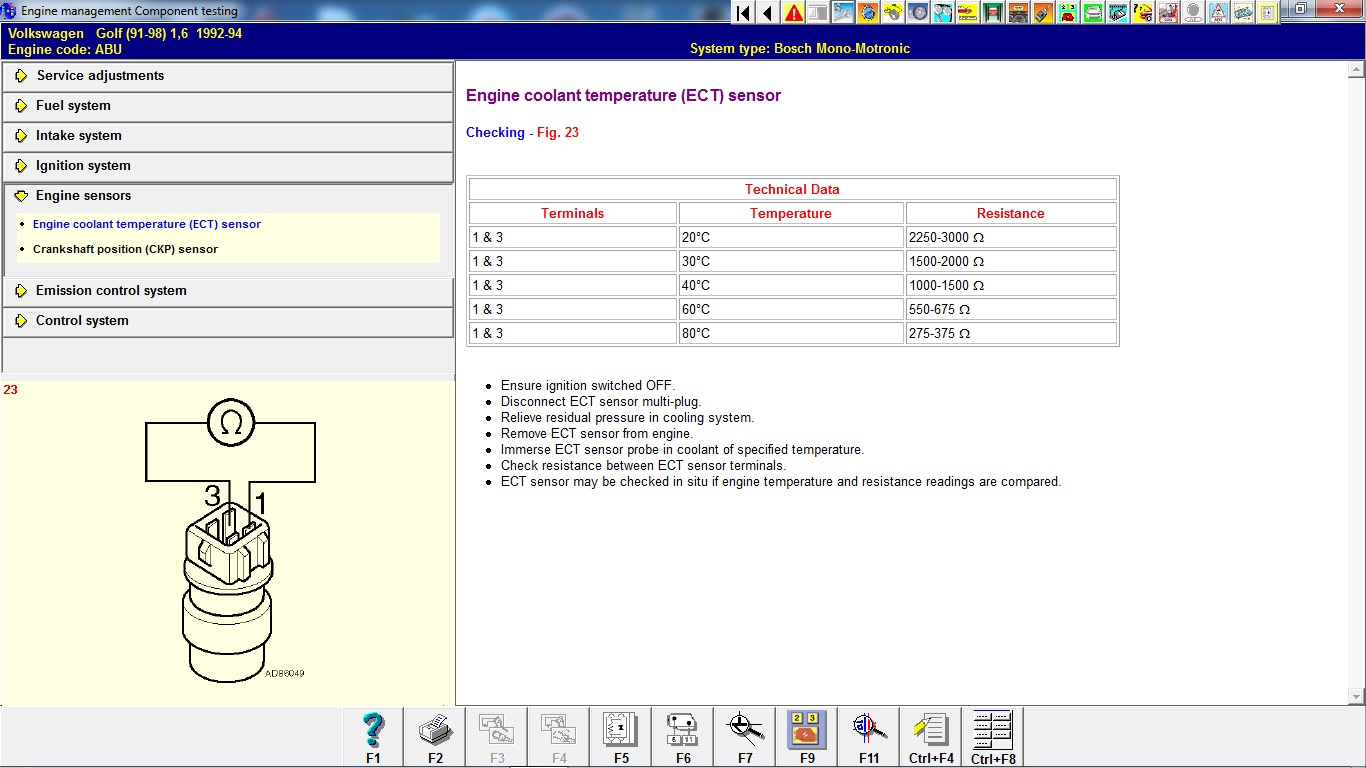1366x768 pixels.
Task: Expand the Ignition system section
Action: point(83,166)
